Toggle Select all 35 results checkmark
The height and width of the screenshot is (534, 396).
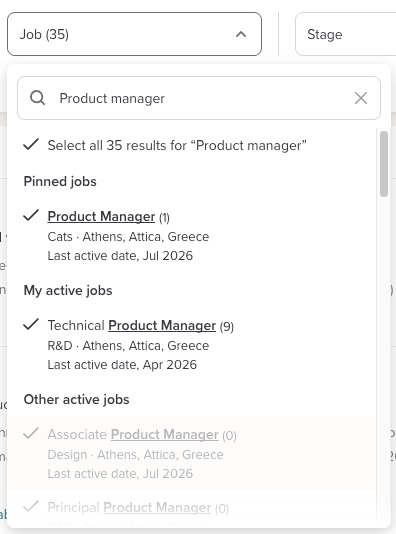coord(31,144)
